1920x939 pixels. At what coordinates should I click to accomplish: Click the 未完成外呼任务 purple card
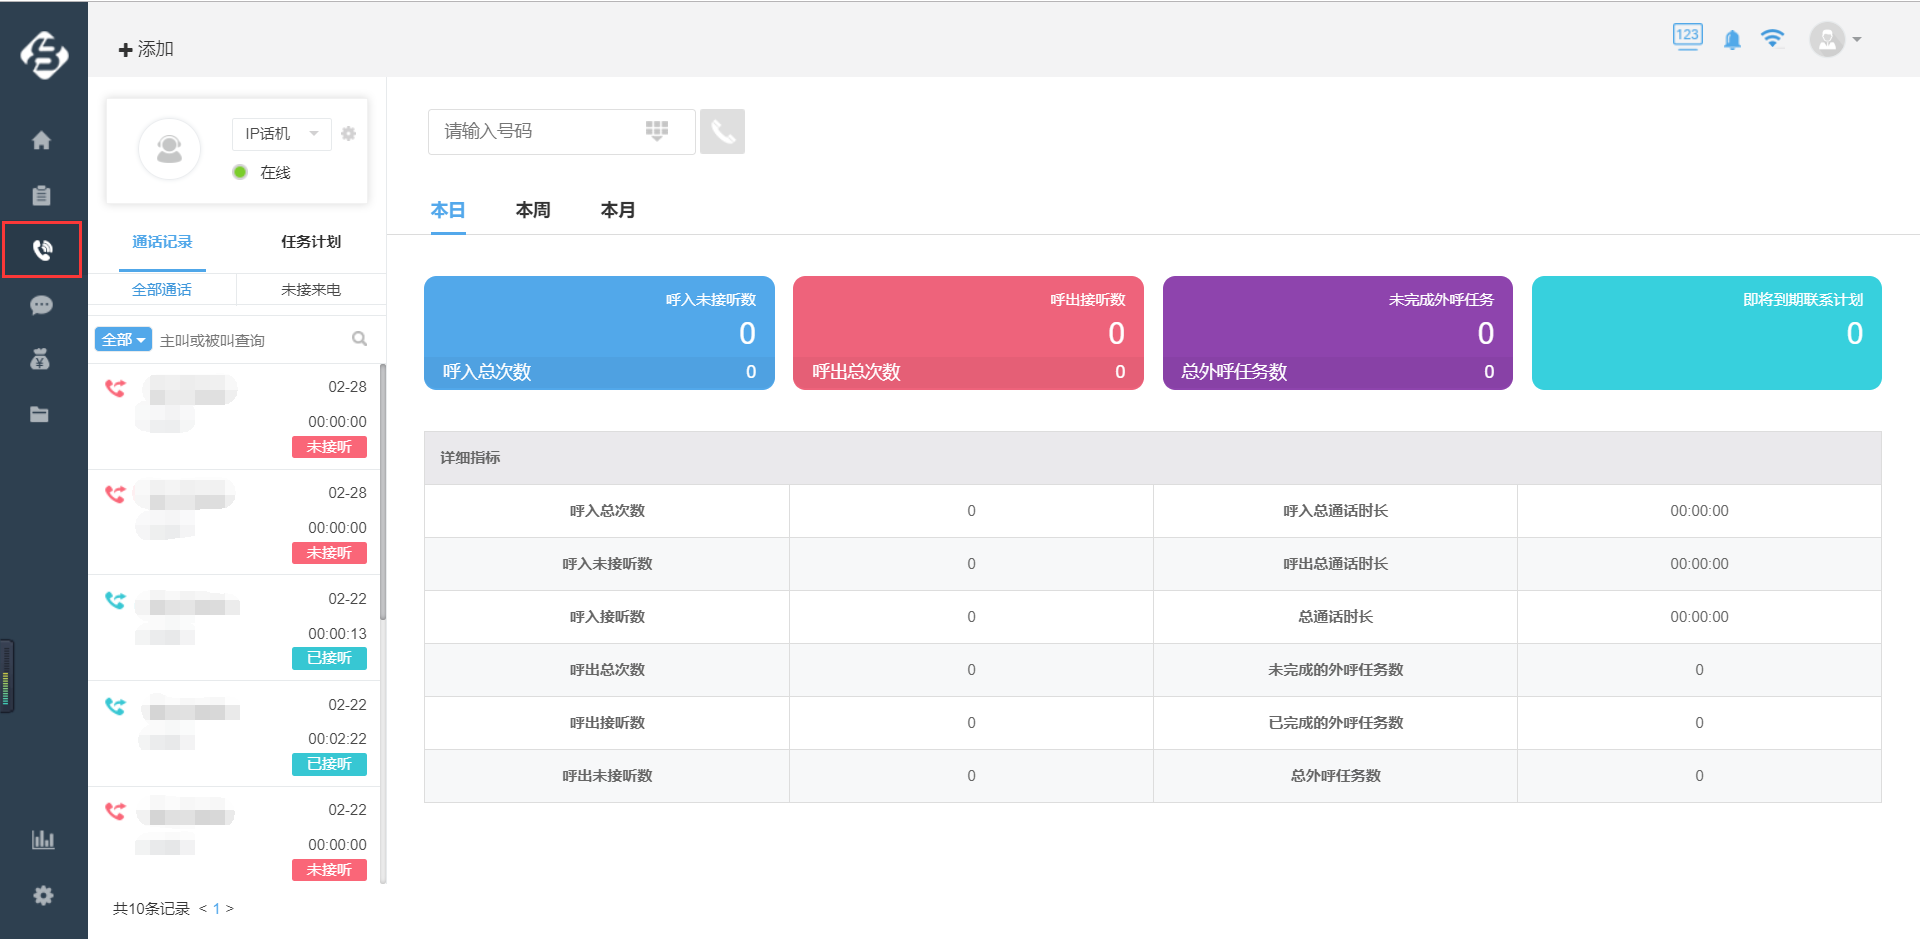1337,333
